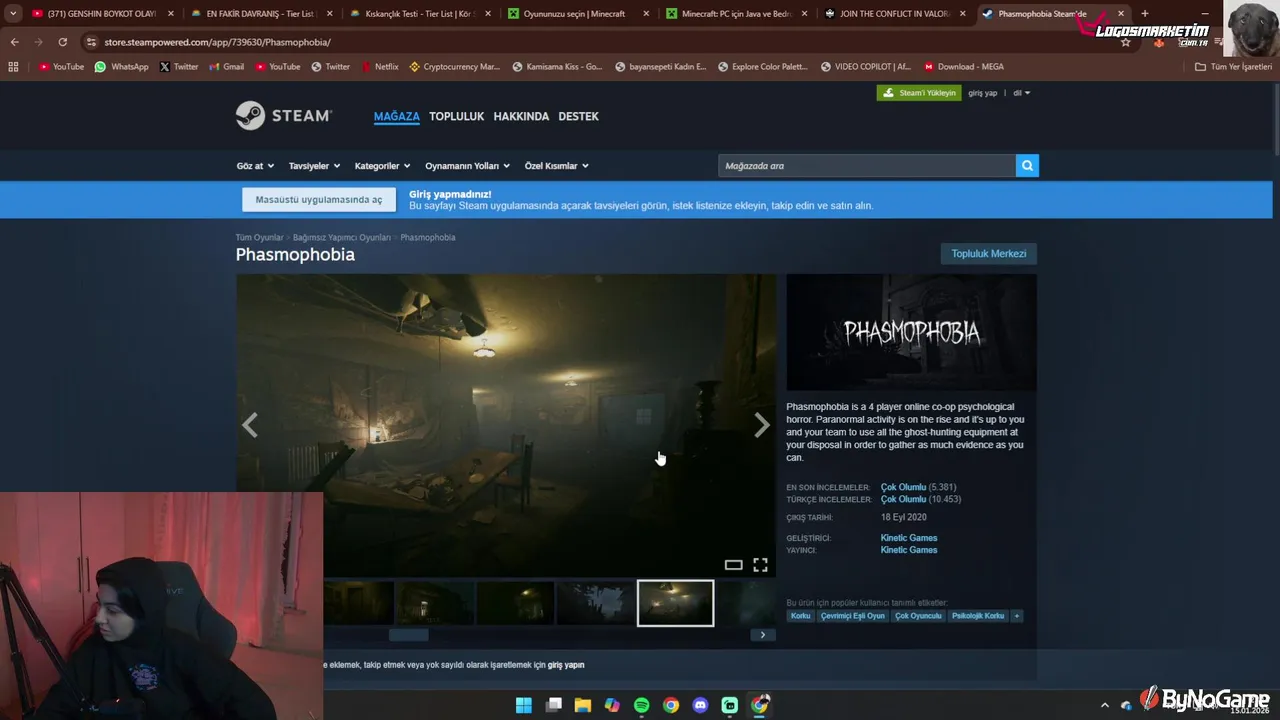This screenshot has width=1280, height=720.
Task: Open the Gmail bookmark
Action: pyautogui.click(x=226, y=67)
